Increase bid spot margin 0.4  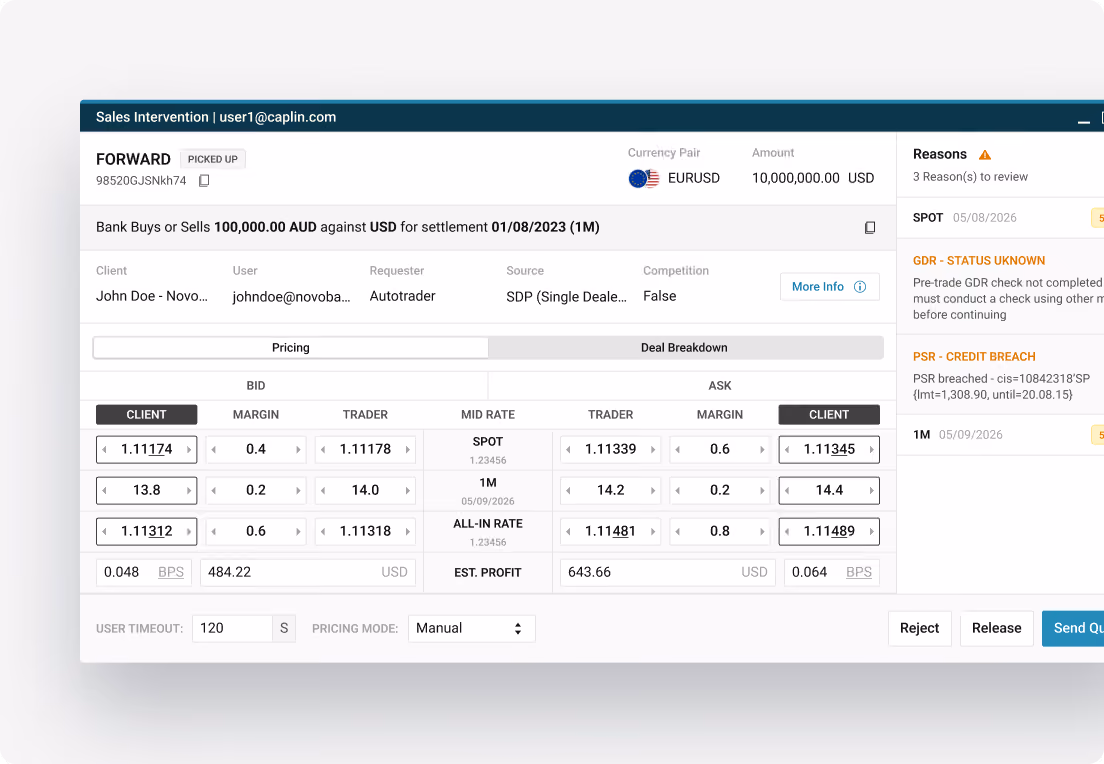pyautogui.click(x=298, y=449)
